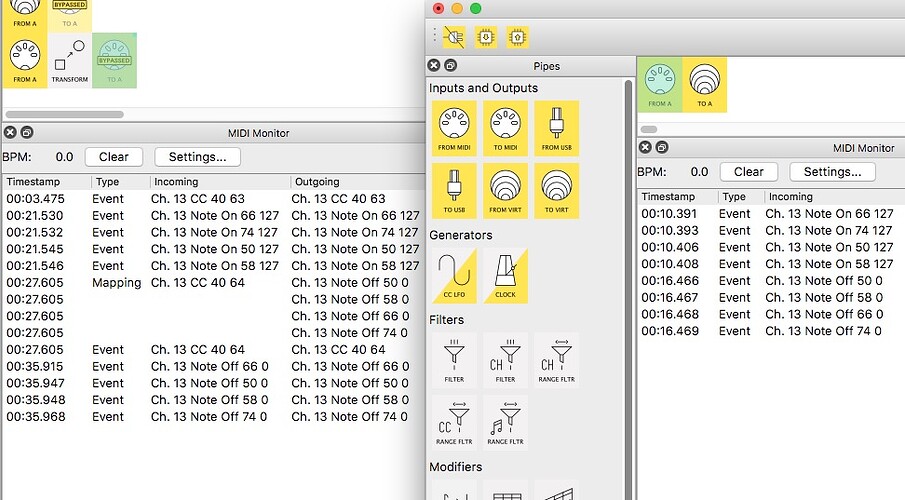This screenshot has height=500, width=905.
Task: Select the 00:35.915 Note Off 66 row
Action: pyautogui.click(x=214, y=366)
